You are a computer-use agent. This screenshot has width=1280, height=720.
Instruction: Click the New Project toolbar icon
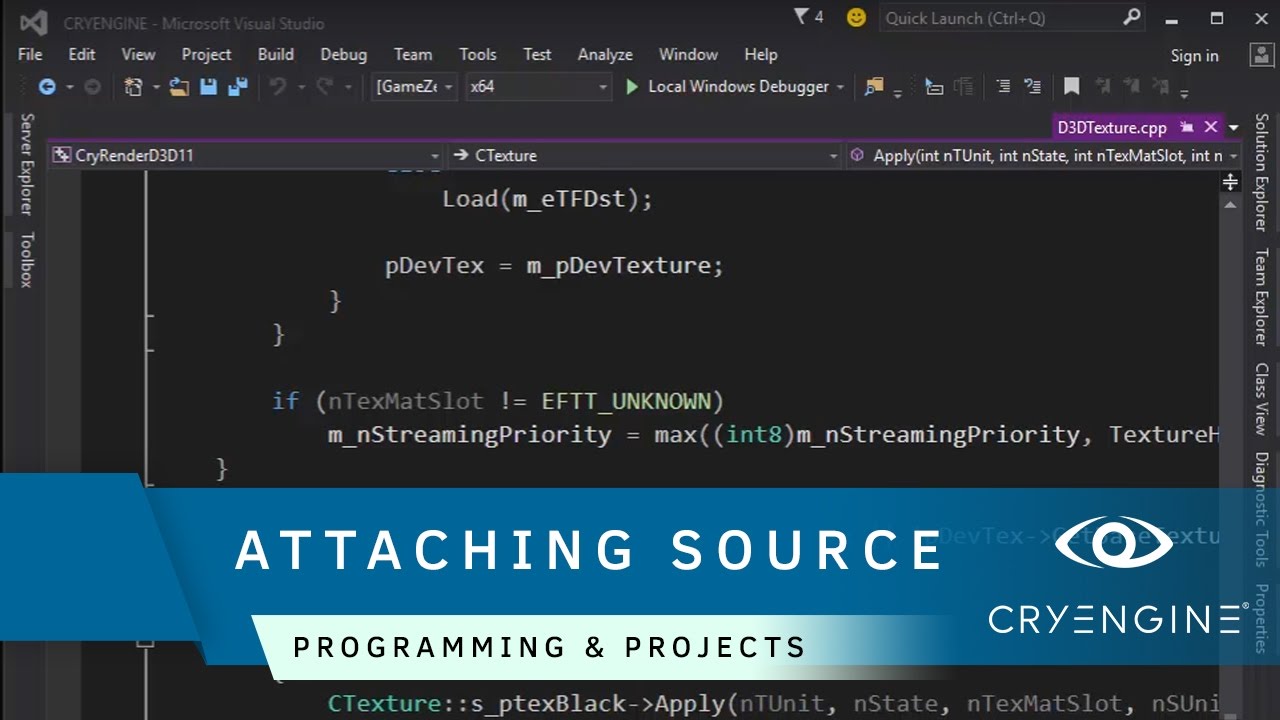pyautogui.click(x=133, y=87)
